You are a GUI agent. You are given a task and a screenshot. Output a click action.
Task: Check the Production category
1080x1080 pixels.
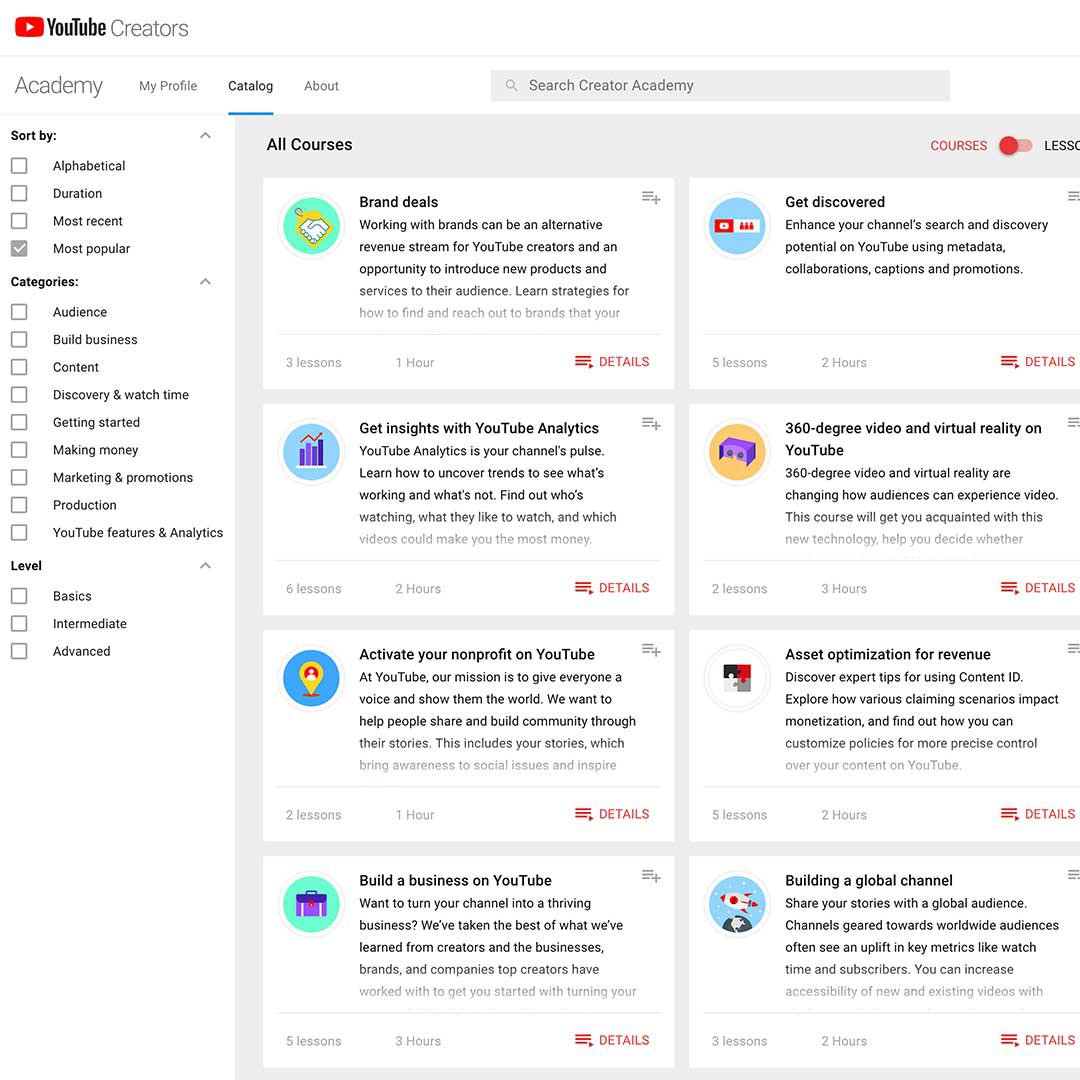tap(19, 504)
